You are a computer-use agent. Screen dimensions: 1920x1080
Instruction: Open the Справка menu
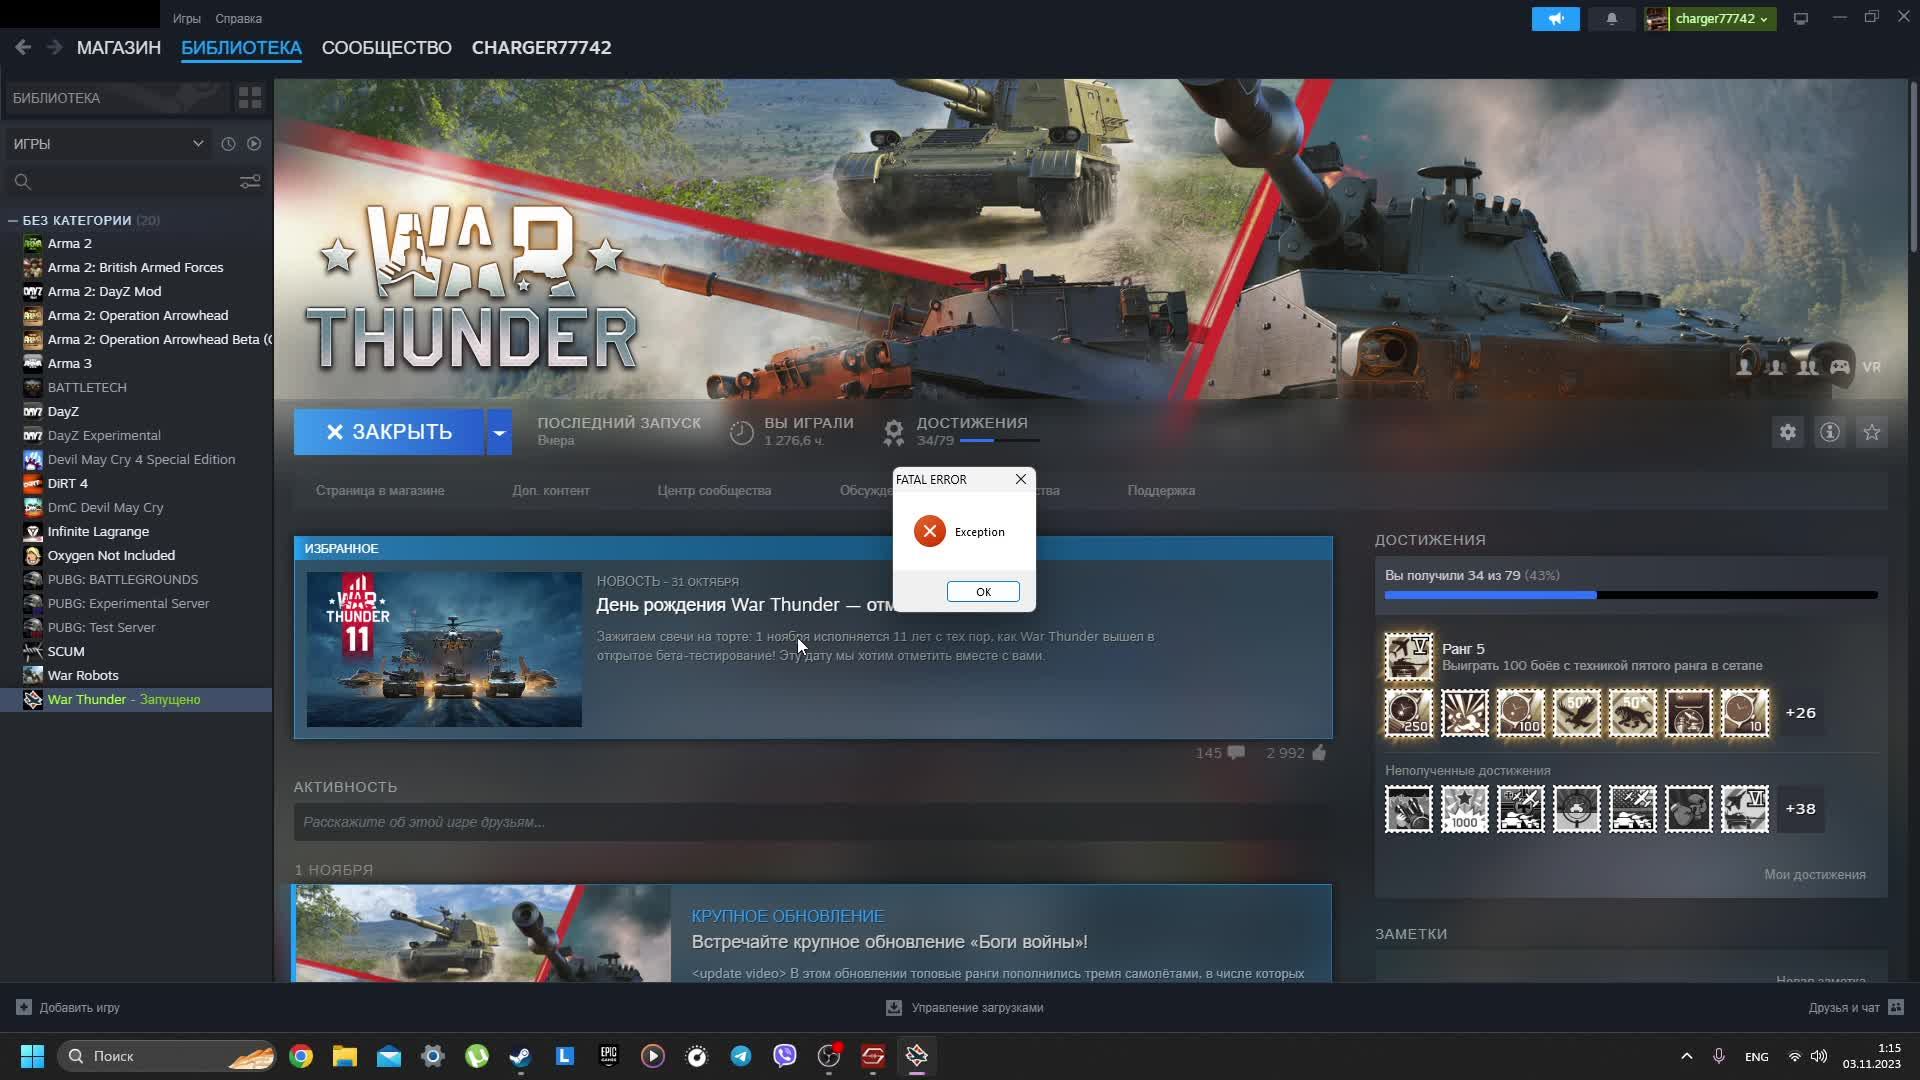[x=238, y=19]
